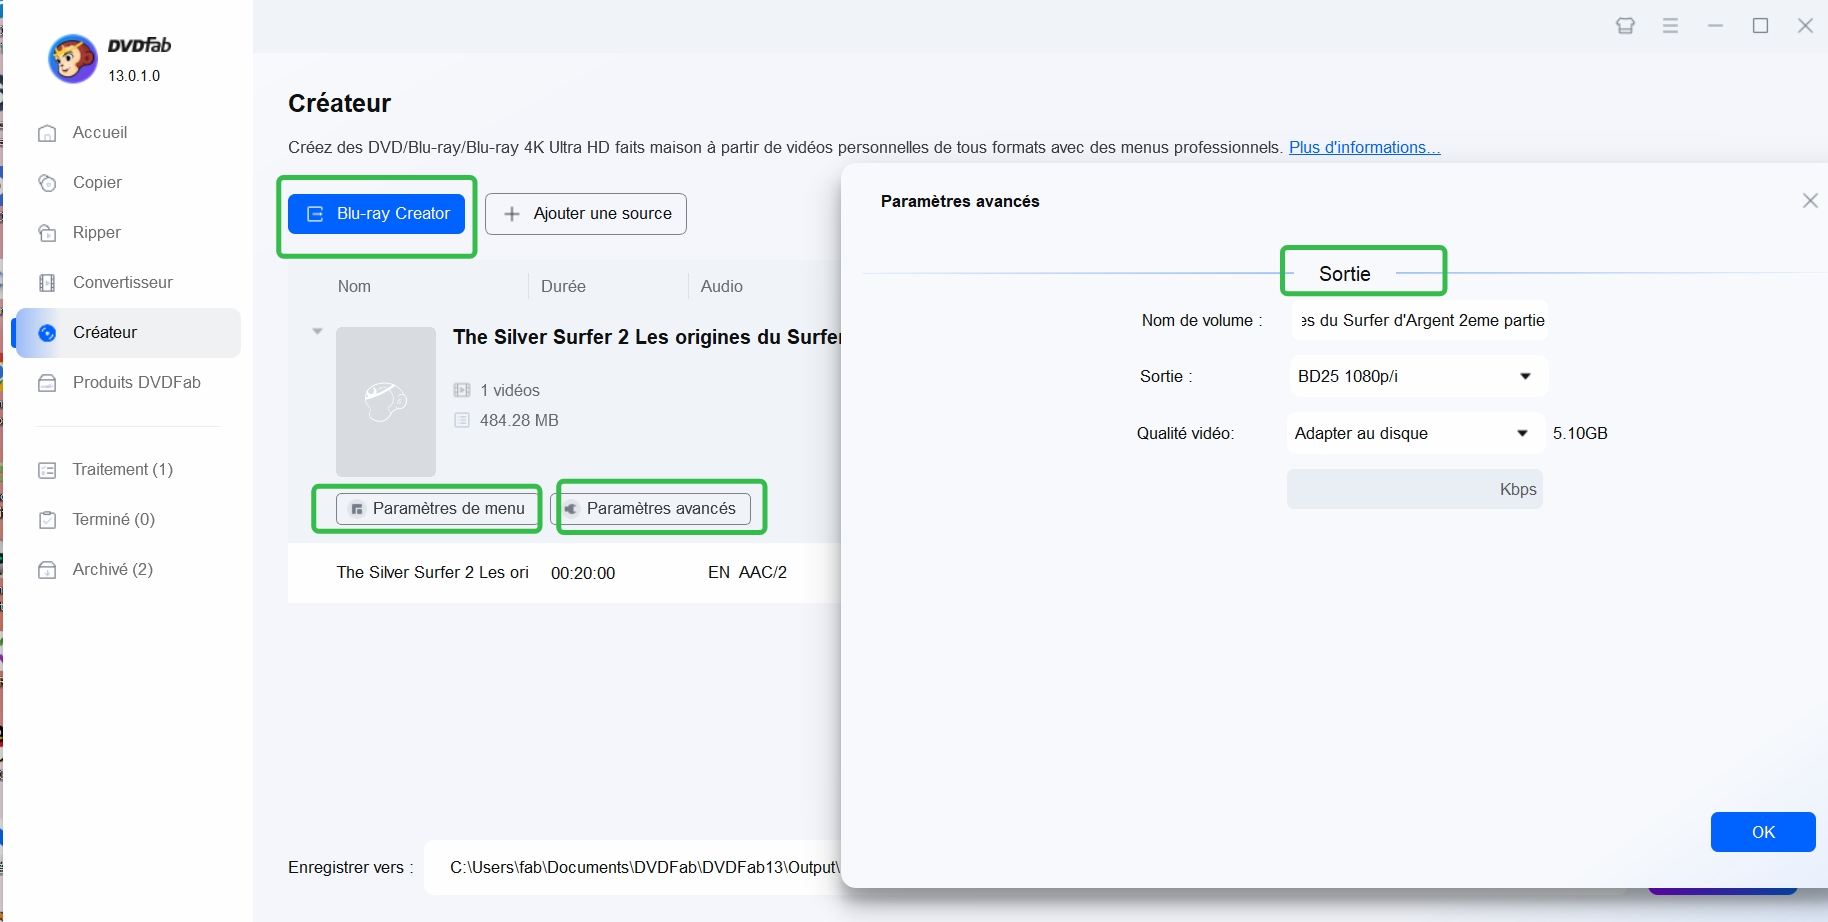Screen dimensions: 1828x922
Task: Click the Audio column header
Action: pyautogui.click(x=722, y=286)
